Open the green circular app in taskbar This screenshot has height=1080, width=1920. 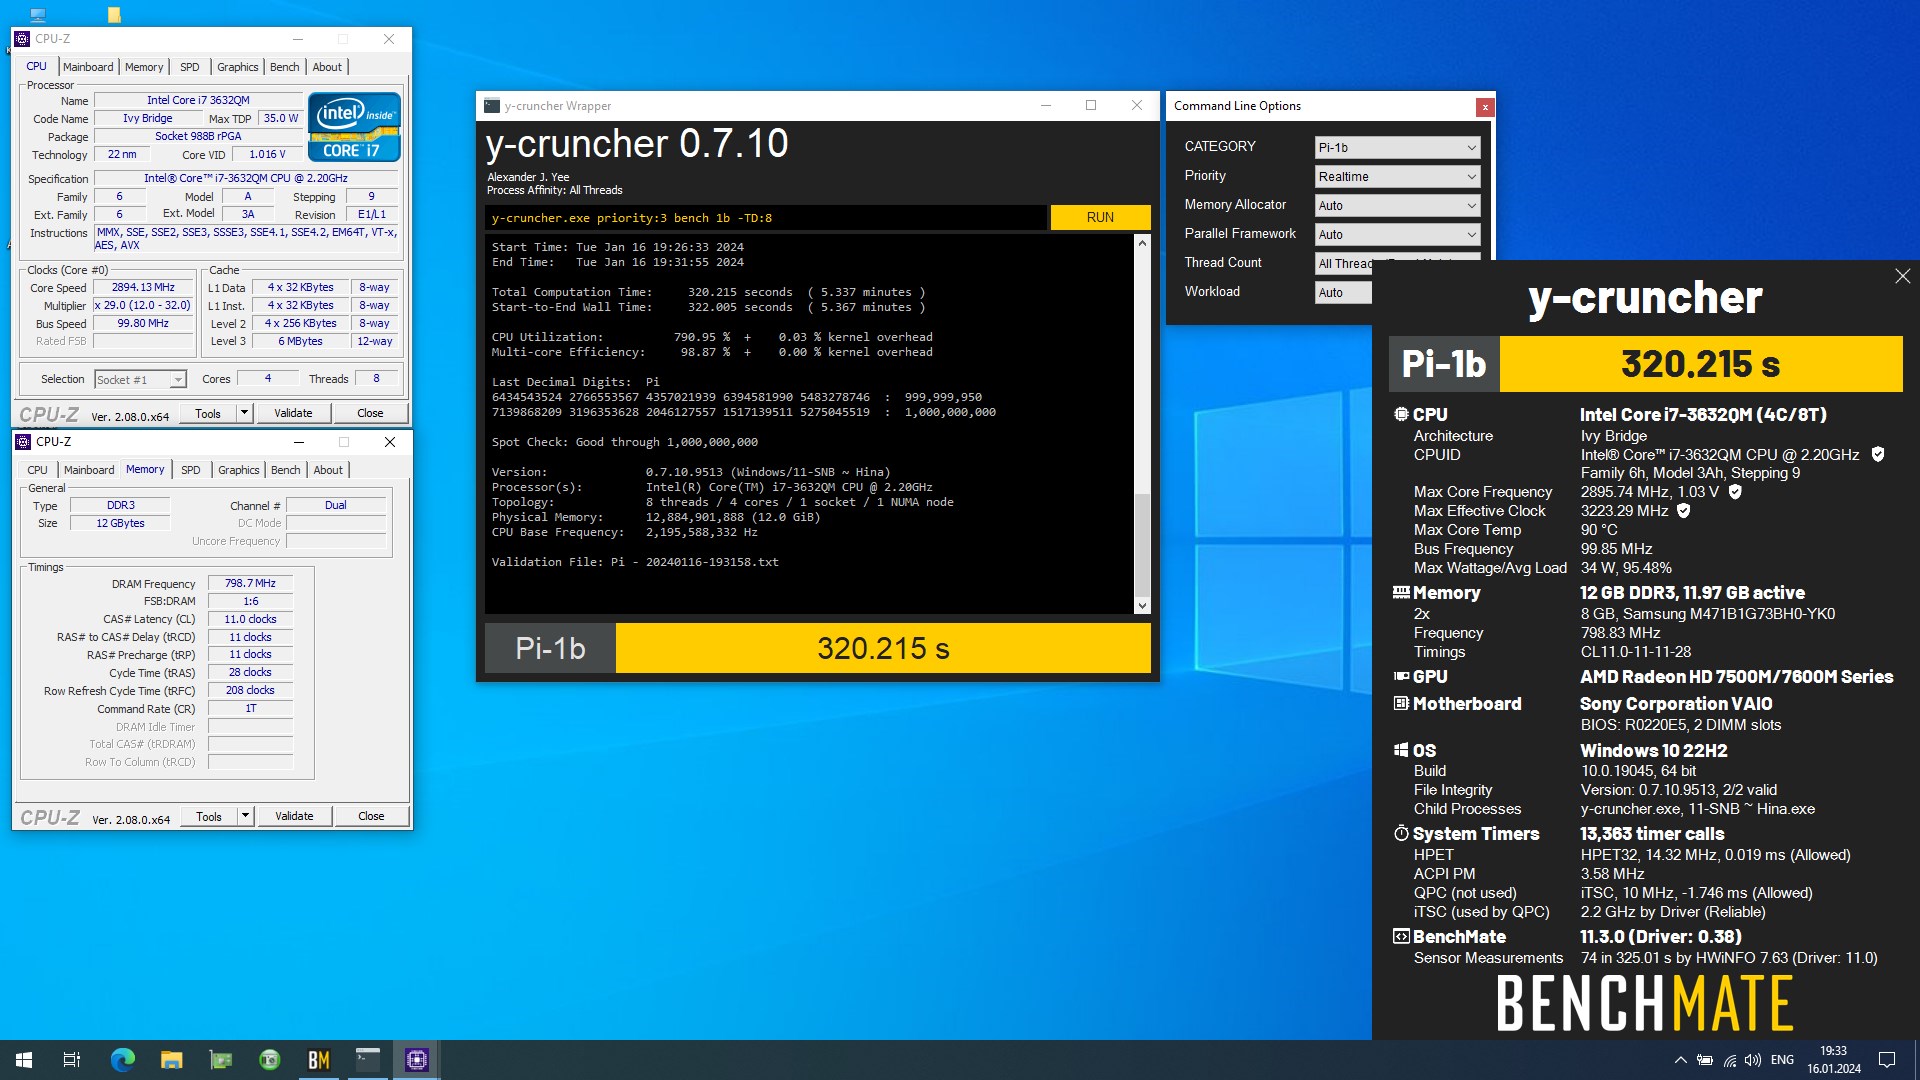tap(270, 1060)
